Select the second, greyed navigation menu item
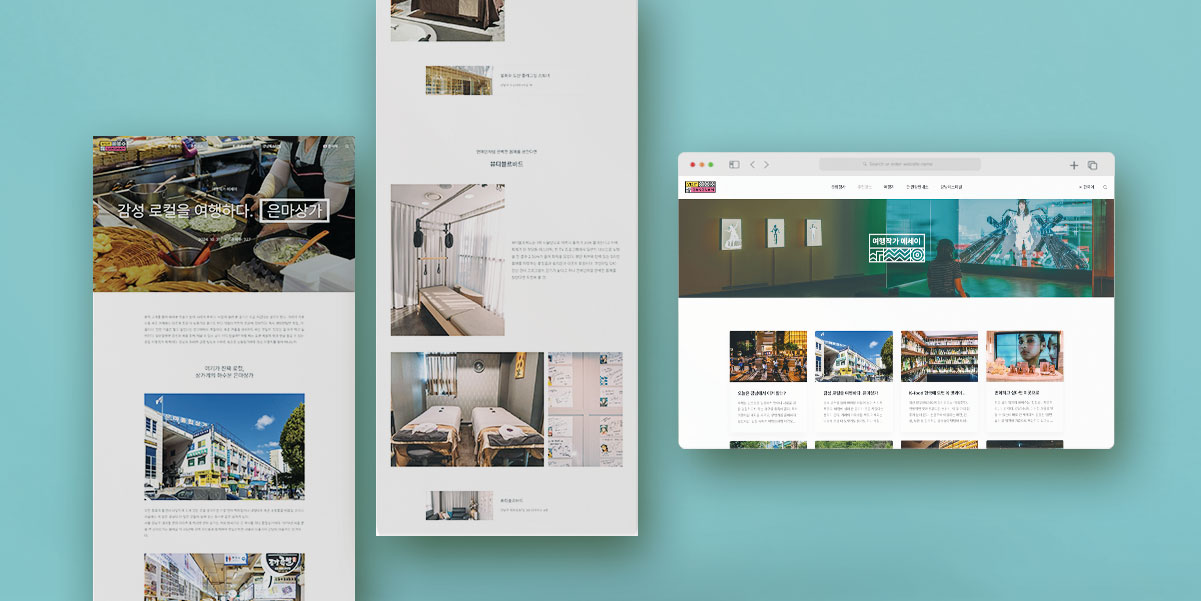The width and height of the screenshot is (1201, 601). tap(864, 187)
